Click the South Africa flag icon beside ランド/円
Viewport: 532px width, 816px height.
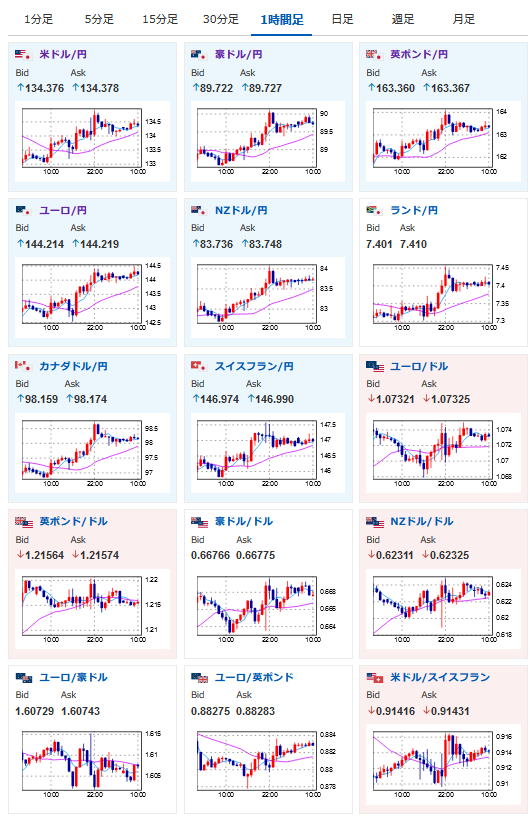tap(374, 210)
